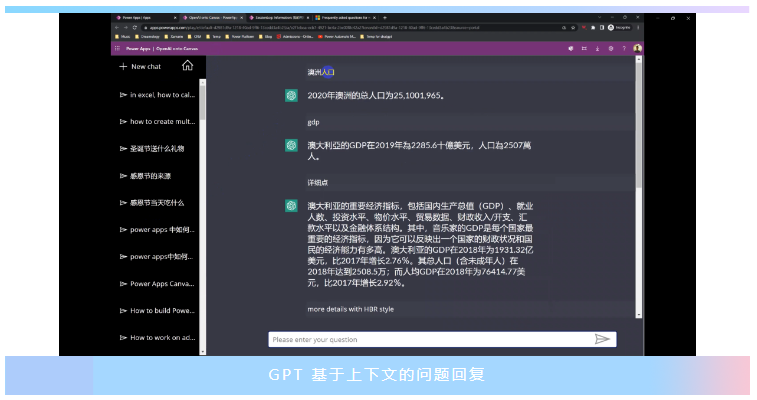
Task: Switch to 'OpenAI onto Canvas' browser tab
Action: coord(211,18)
